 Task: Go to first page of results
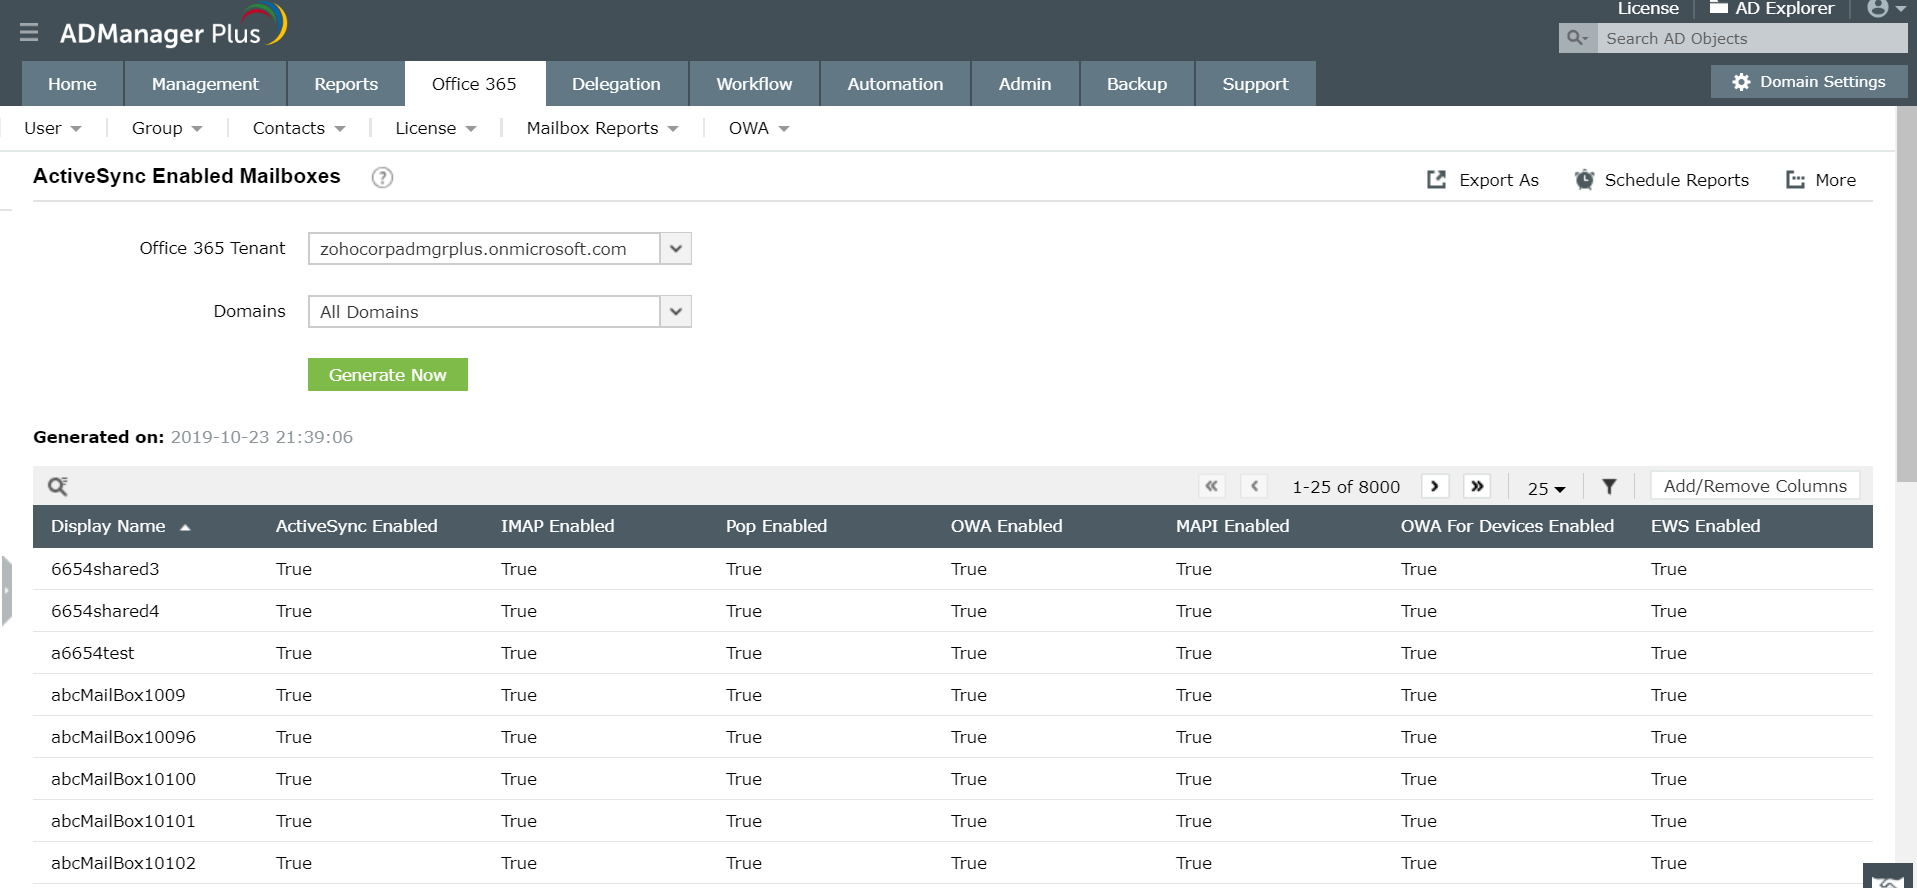pos(1212,486)
